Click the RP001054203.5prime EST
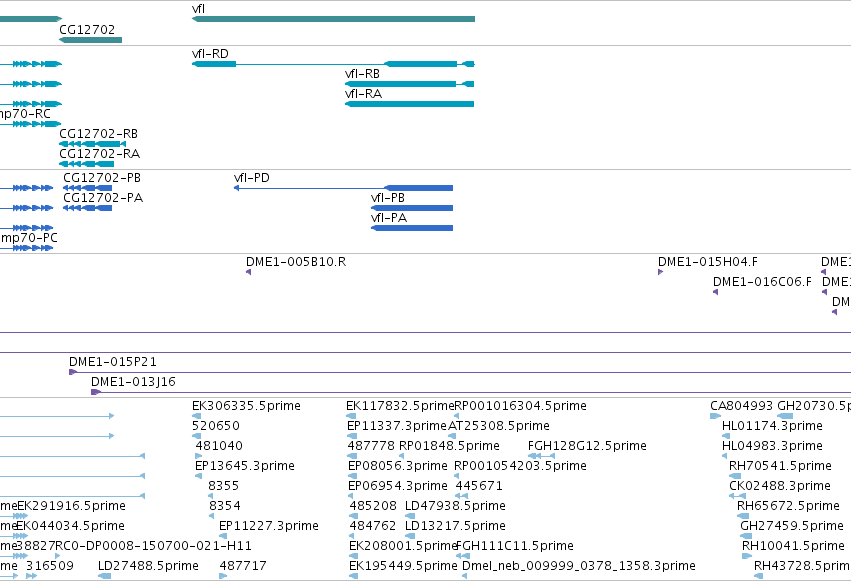851x581 pixels. (x=457, y=476)
